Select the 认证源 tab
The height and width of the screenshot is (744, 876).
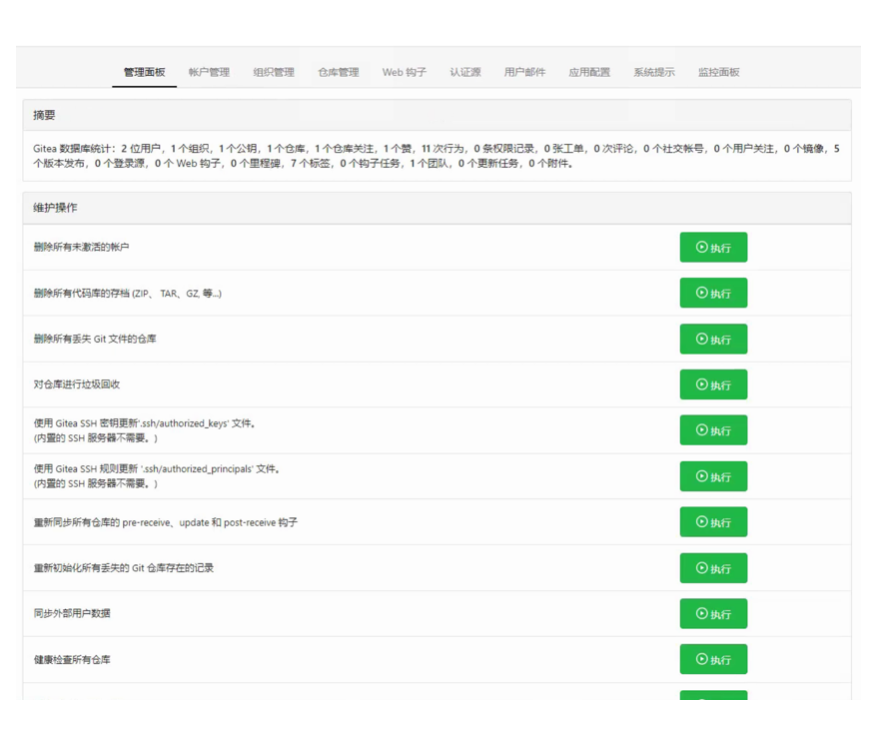click(465, 73)
